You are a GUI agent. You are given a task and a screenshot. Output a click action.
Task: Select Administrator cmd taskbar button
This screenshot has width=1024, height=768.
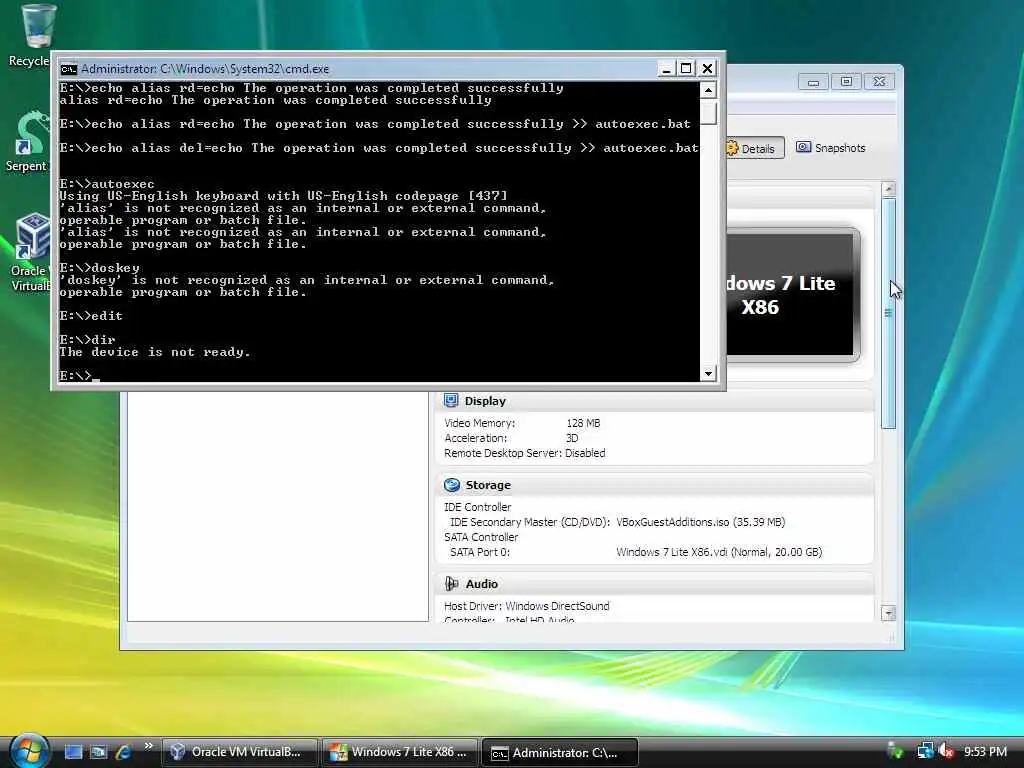pos(559,752)
